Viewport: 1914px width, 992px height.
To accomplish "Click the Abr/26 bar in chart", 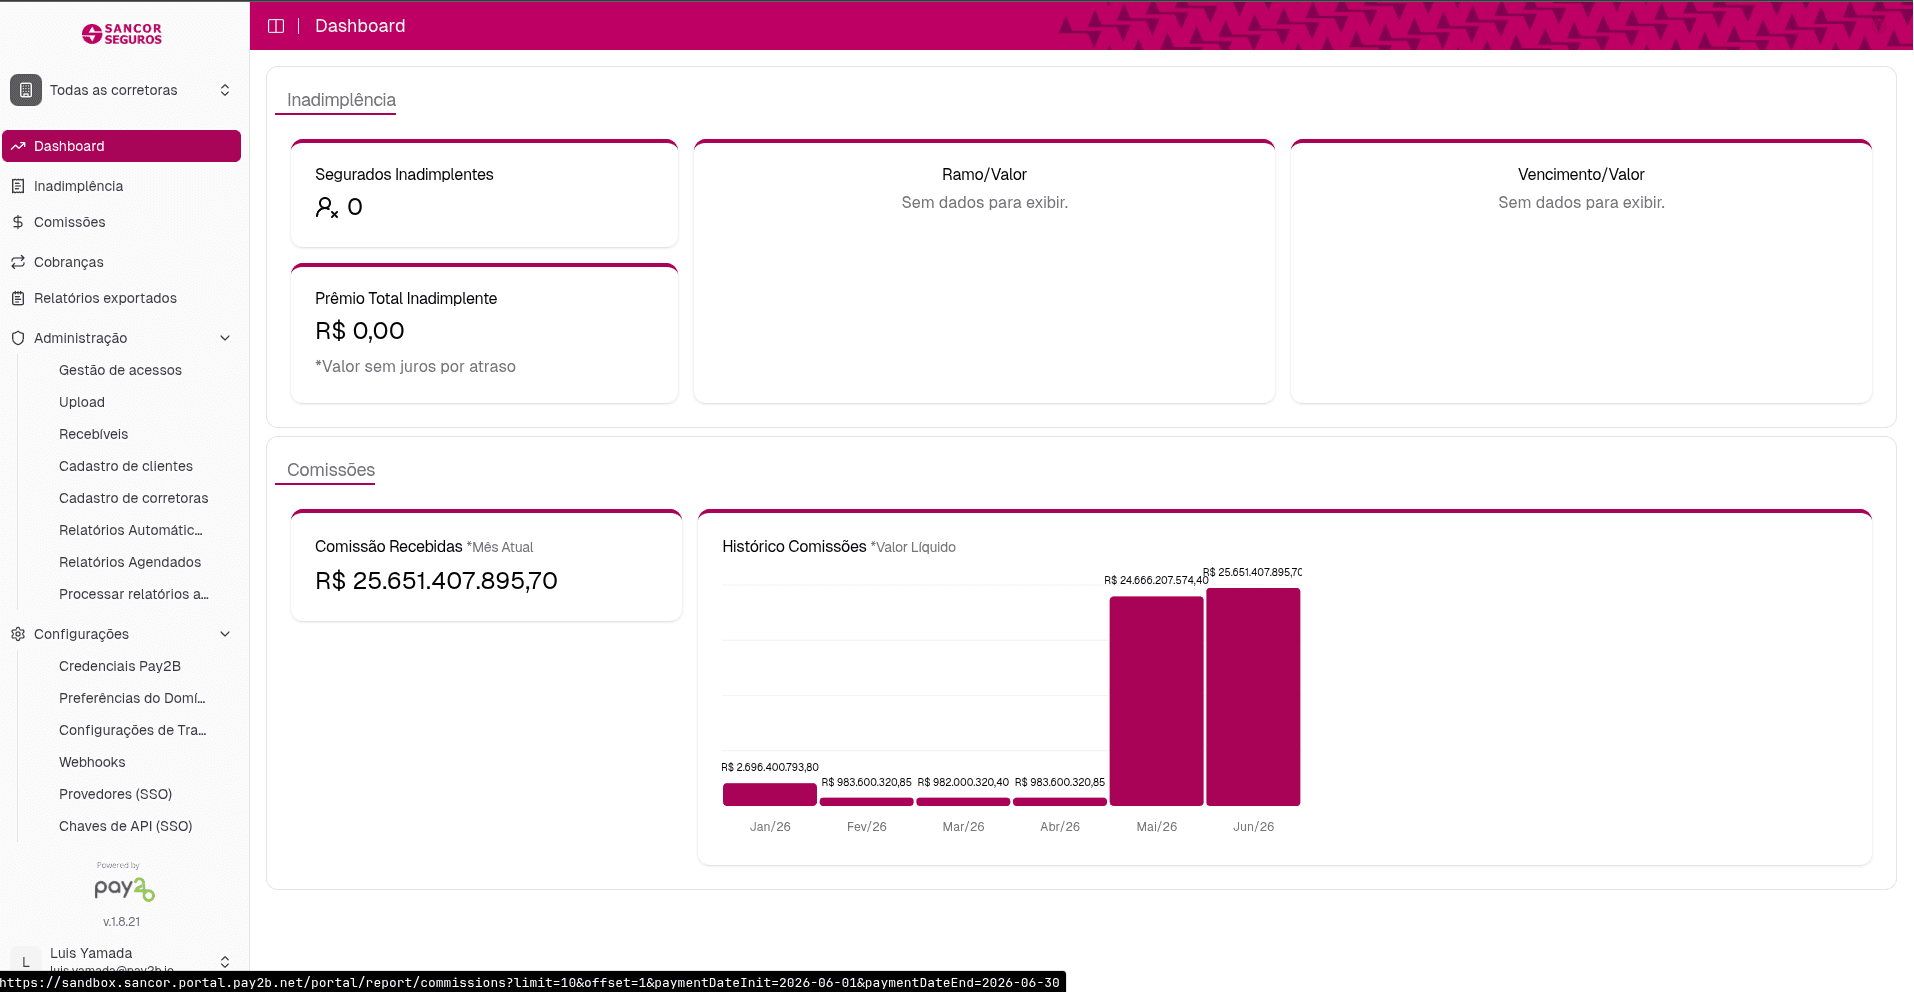I will point(1060,801).
